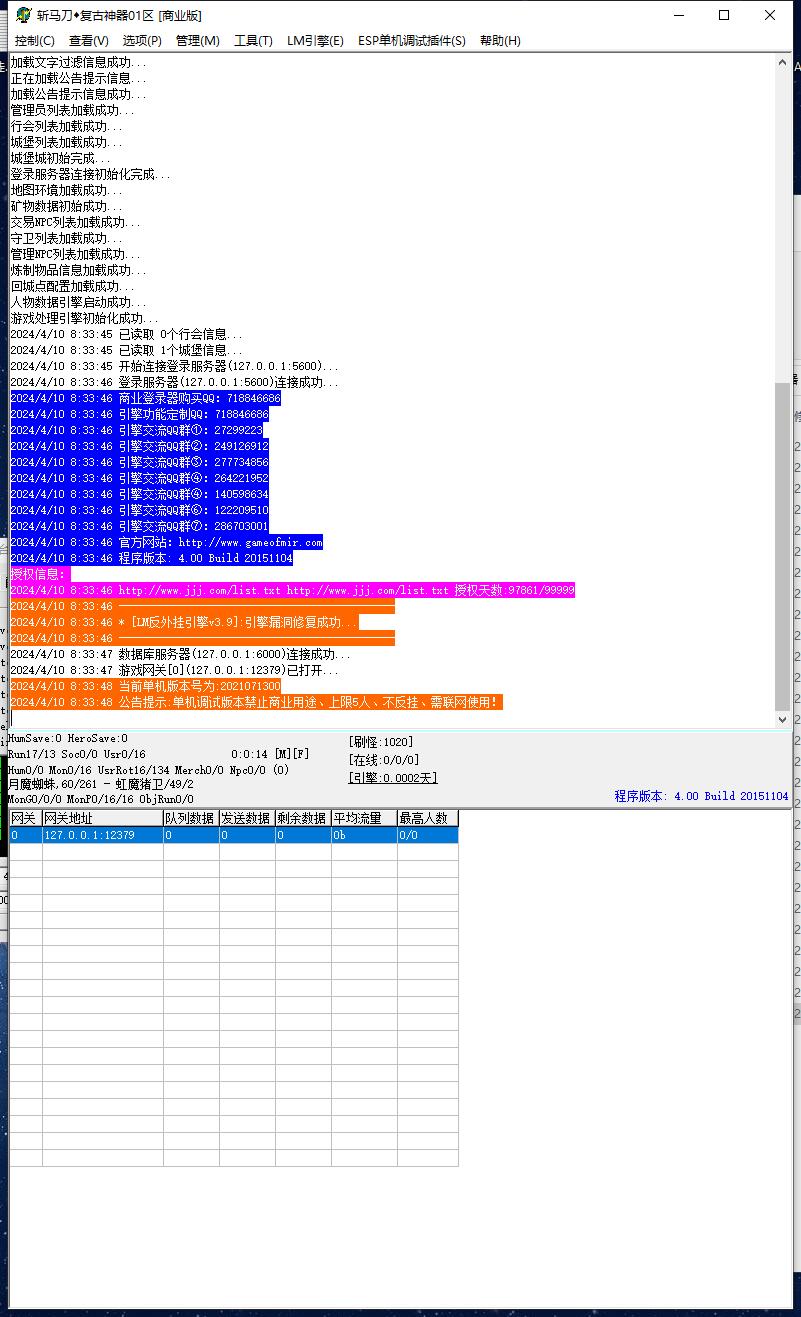The height and width of the screenshot is (1317, 801).
Task: Click the 商业登录器购买QQ: 718846686 line
Action: (x=146, y=398)
